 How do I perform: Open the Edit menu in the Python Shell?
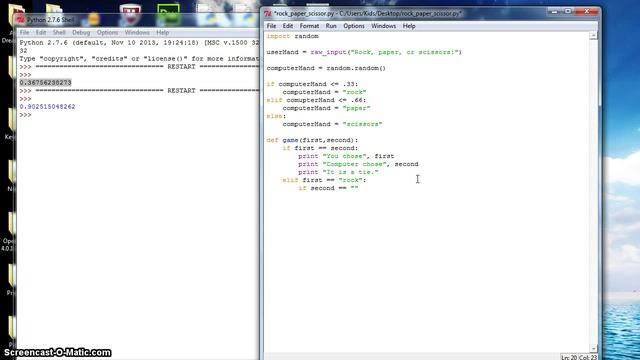click(x=41, y=32)
